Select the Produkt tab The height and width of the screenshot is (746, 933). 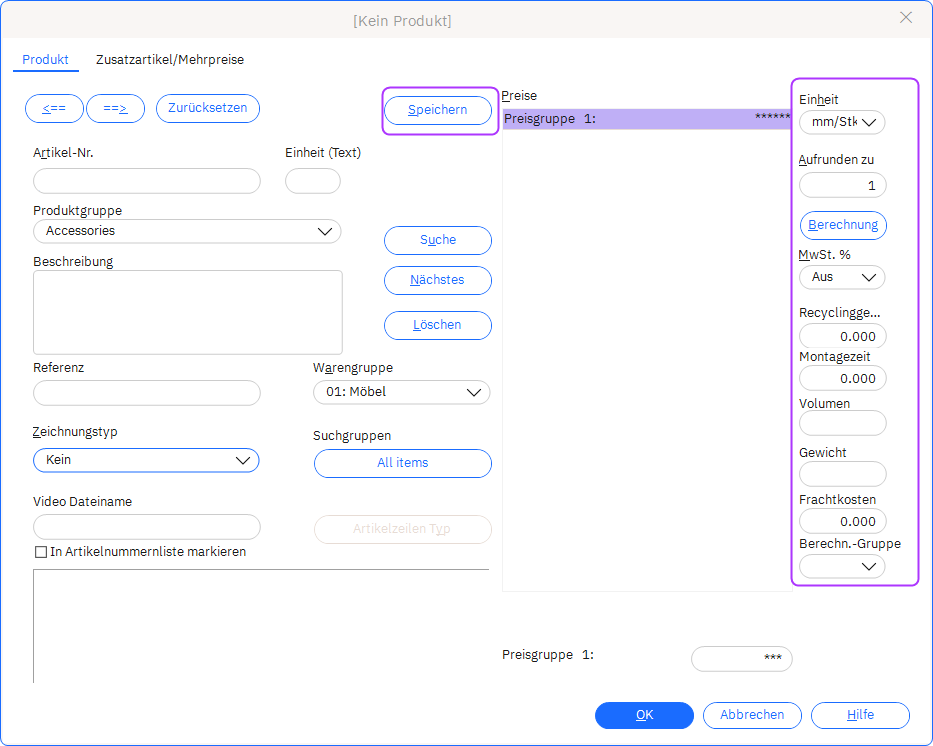pyautogui.click(x=46, y=60)
